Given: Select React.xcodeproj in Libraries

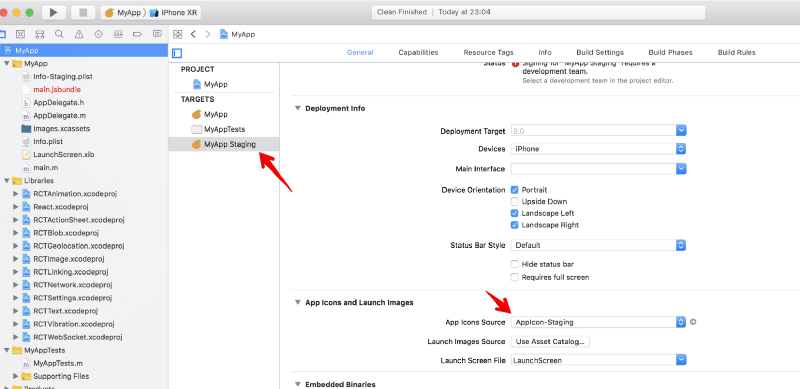Looking at the screenshot, I should (x=61, y=207).
